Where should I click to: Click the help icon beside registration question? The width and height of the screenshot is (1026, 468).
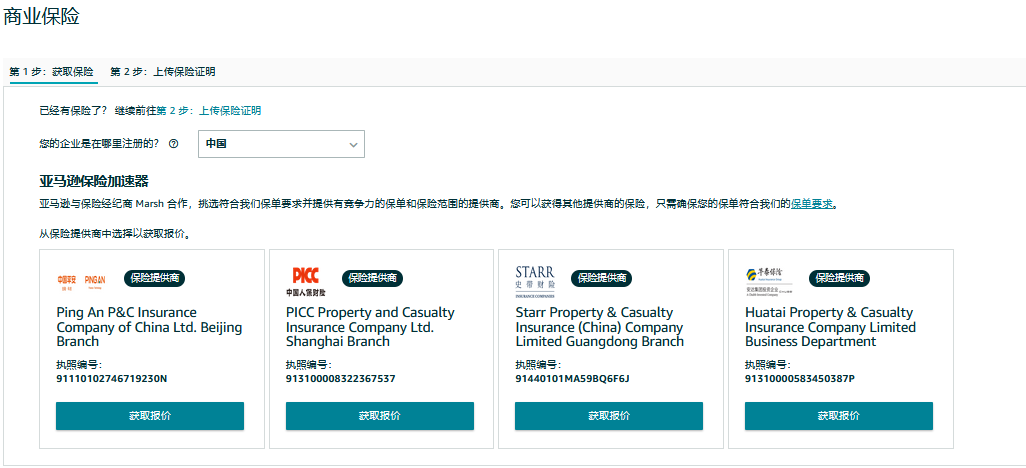tap(173, 144)
